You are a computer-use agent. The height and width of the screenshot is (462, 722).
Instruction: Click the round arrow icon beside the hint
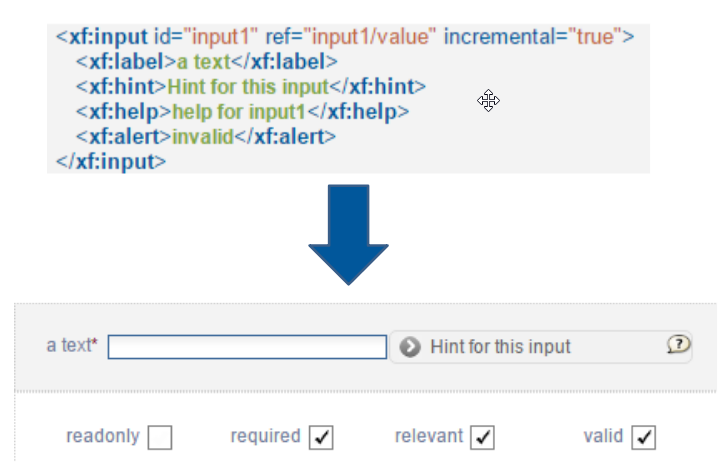pos(408,347)
